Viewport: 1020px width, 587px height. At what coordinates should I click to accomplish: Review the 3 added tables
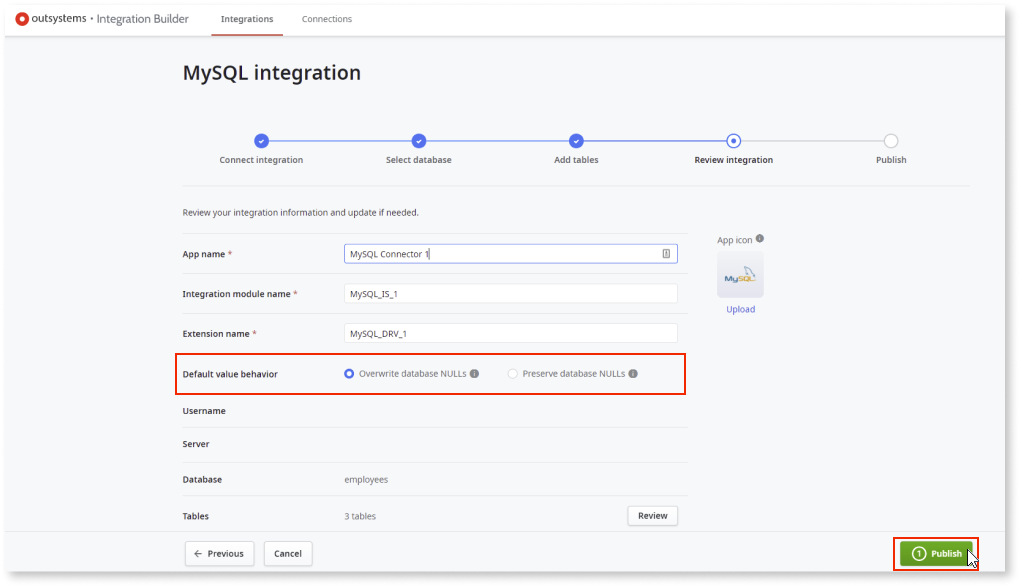652,515
